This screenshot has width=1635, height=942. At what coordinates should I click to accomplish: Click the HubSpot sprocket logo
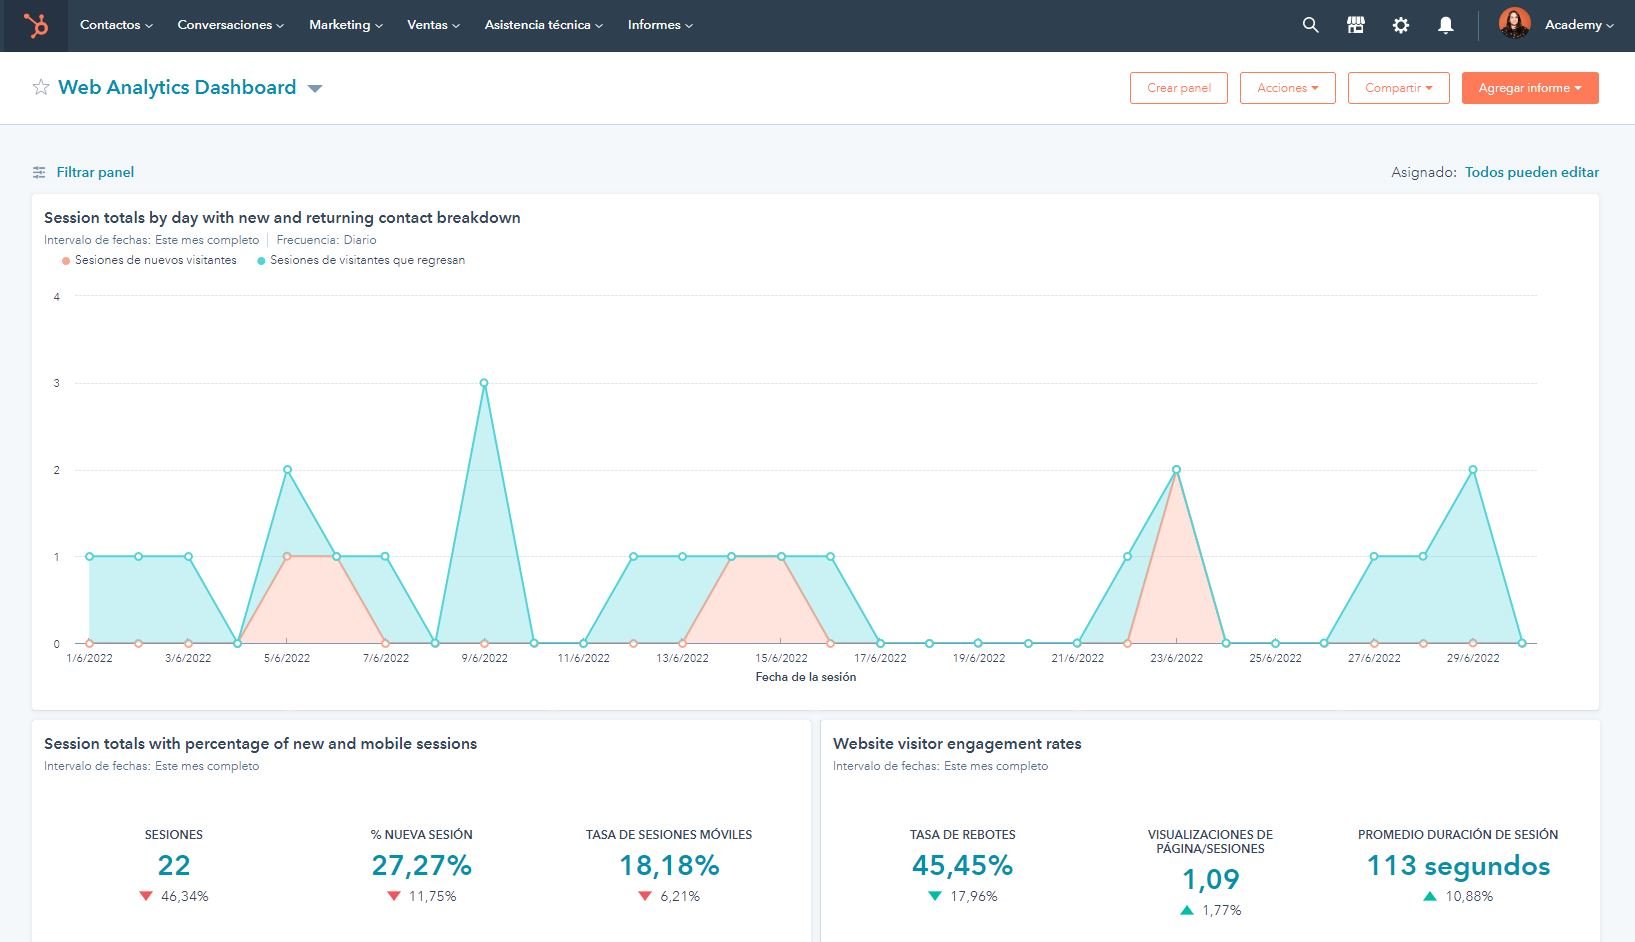coord(36,25)
